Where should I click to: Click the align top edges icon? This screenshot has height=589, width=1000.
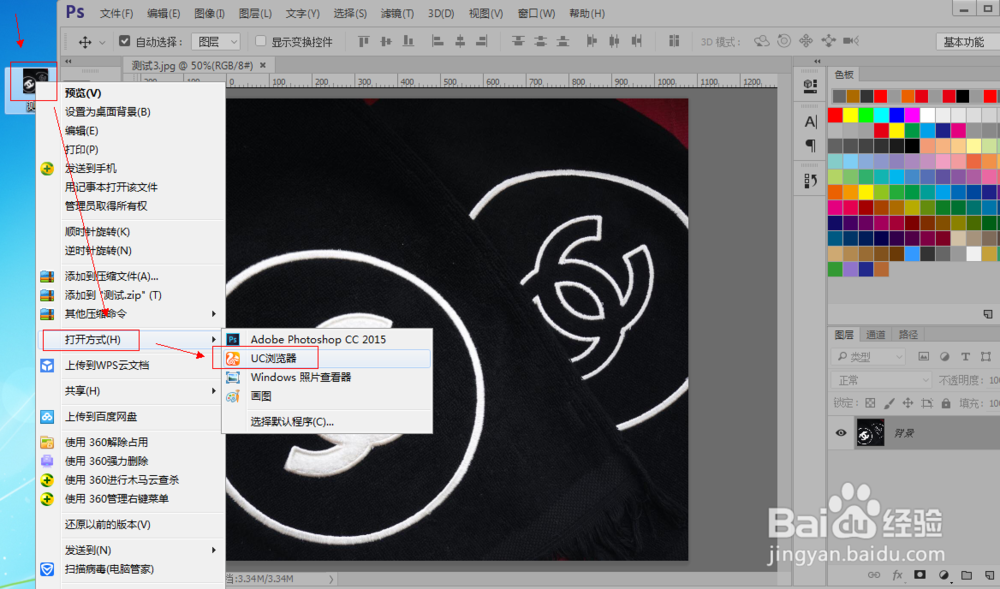[x=364, y=41]
